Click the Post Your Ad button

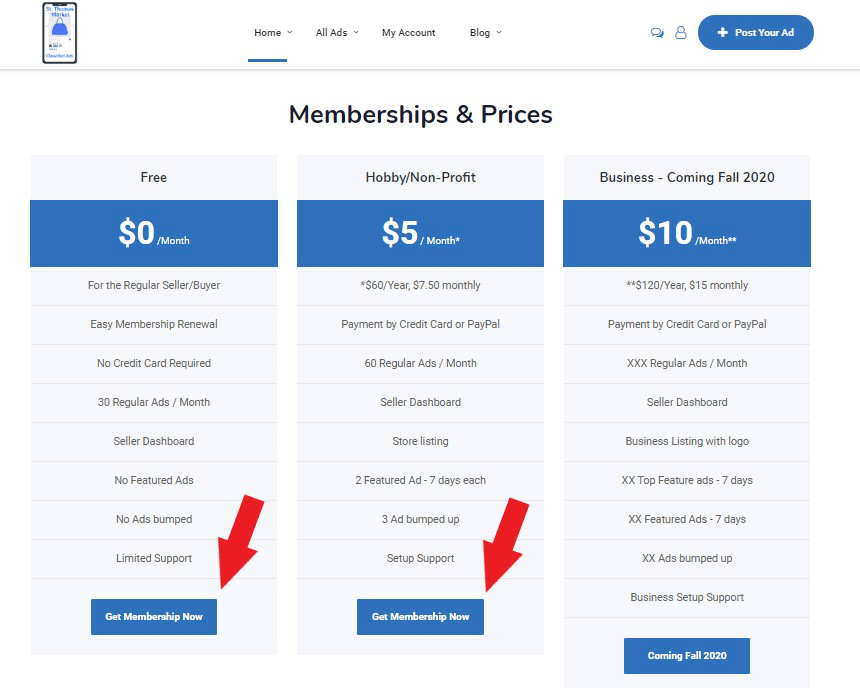[755, 32]
